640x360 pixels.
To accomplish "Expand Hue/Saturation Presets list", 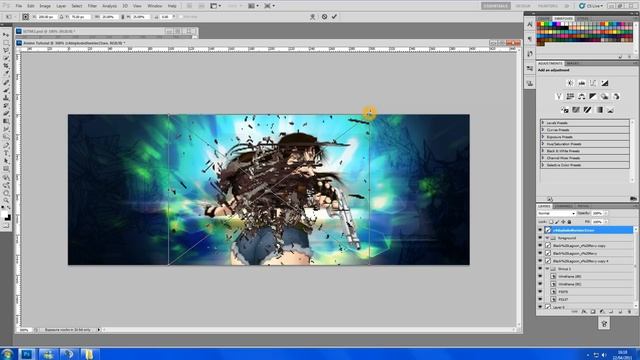I will click(x=543, y=144).
